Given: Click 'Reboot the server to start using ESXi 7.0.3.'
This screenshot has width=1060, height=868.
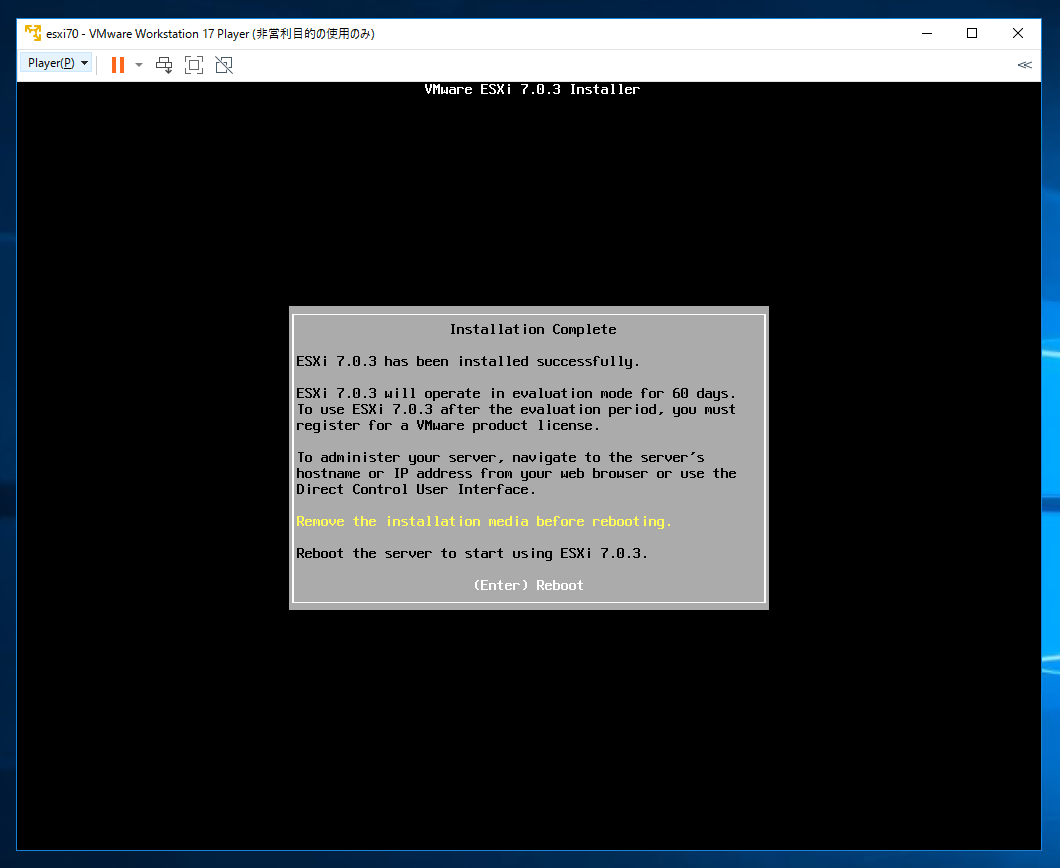Looking at the screenshot, I should 472,554.
